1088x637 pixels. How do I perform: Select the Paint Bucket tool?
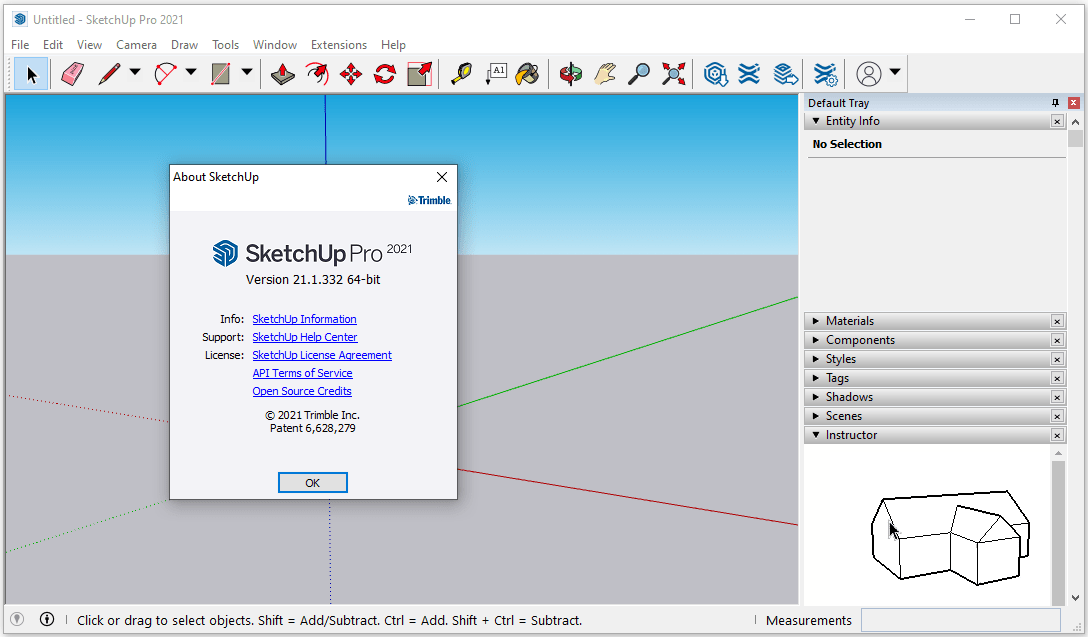(528, 74)
